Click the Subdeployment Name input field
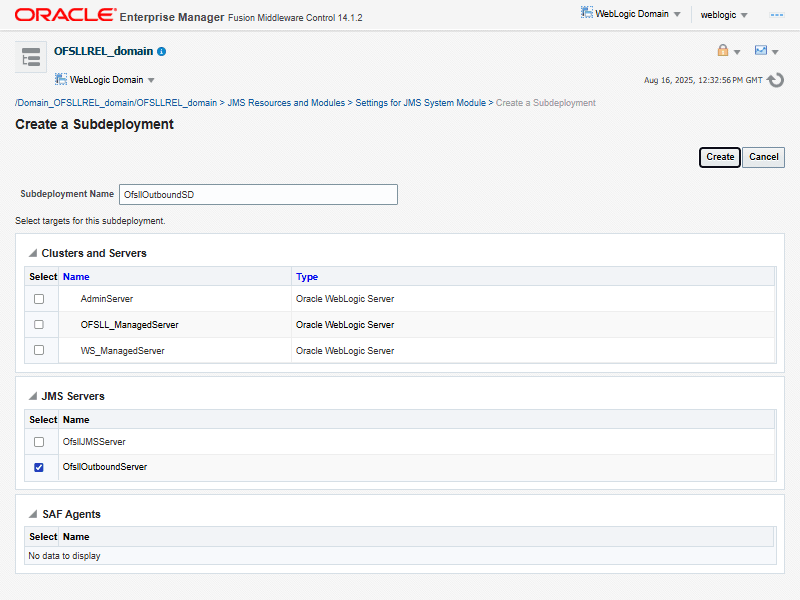 258,194
